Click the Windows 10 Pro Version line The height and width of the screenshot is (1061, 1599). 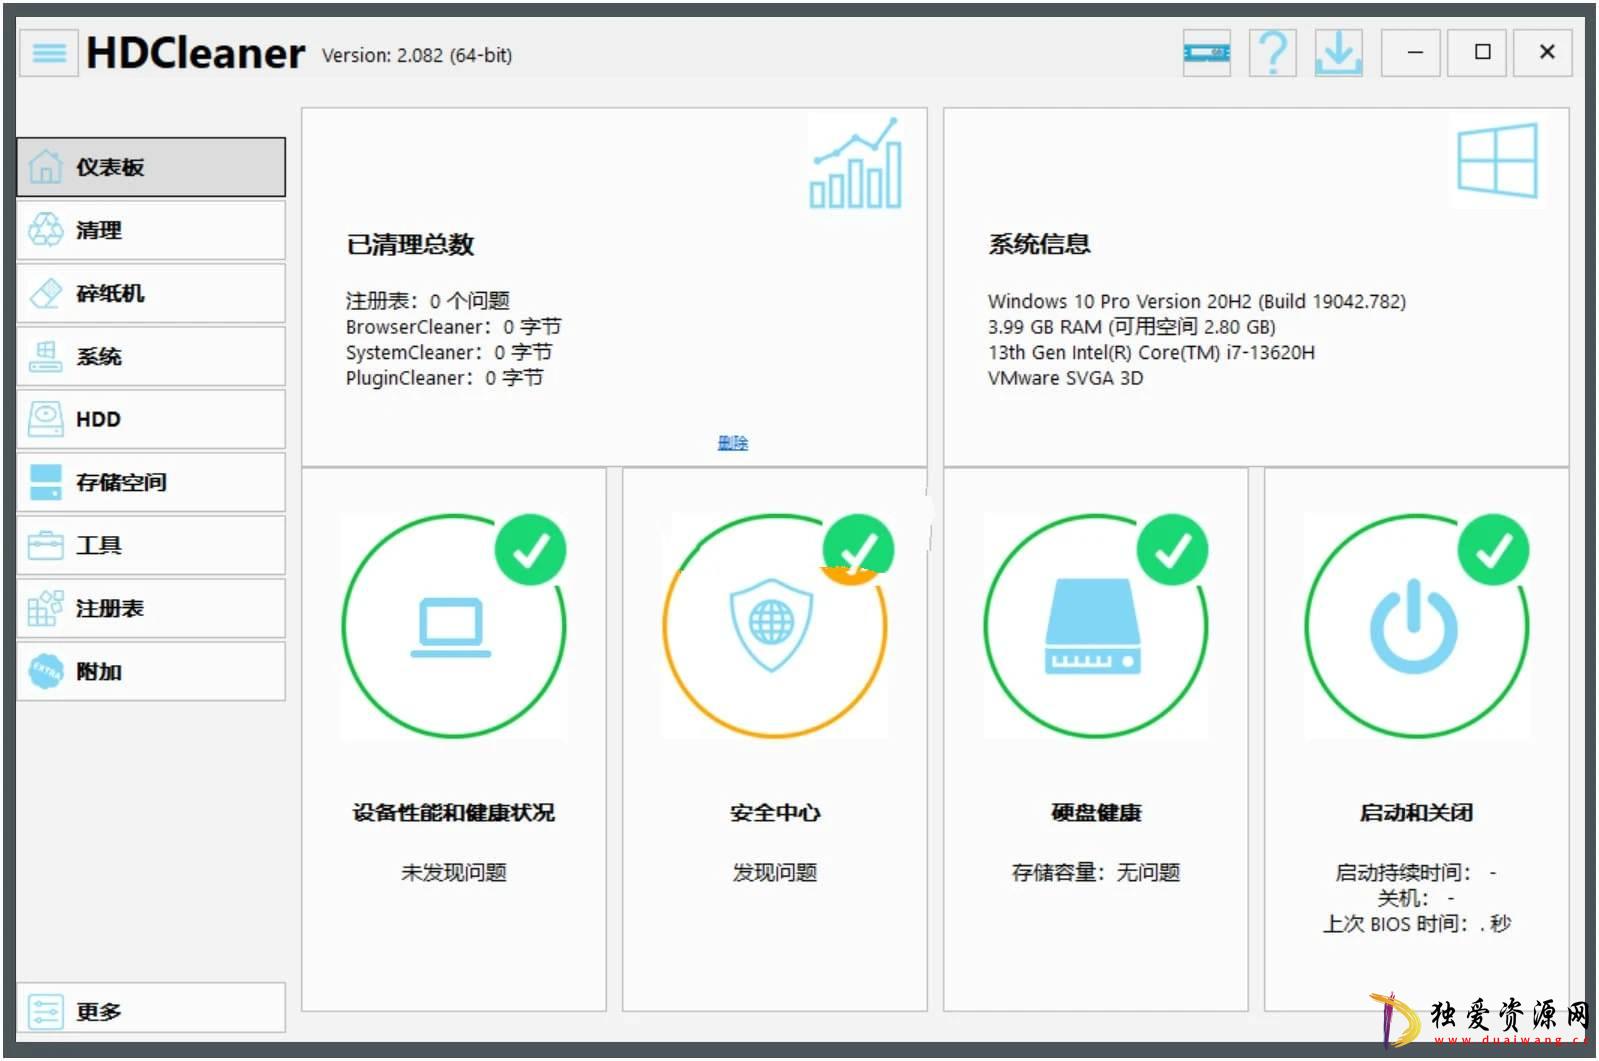1197,301
